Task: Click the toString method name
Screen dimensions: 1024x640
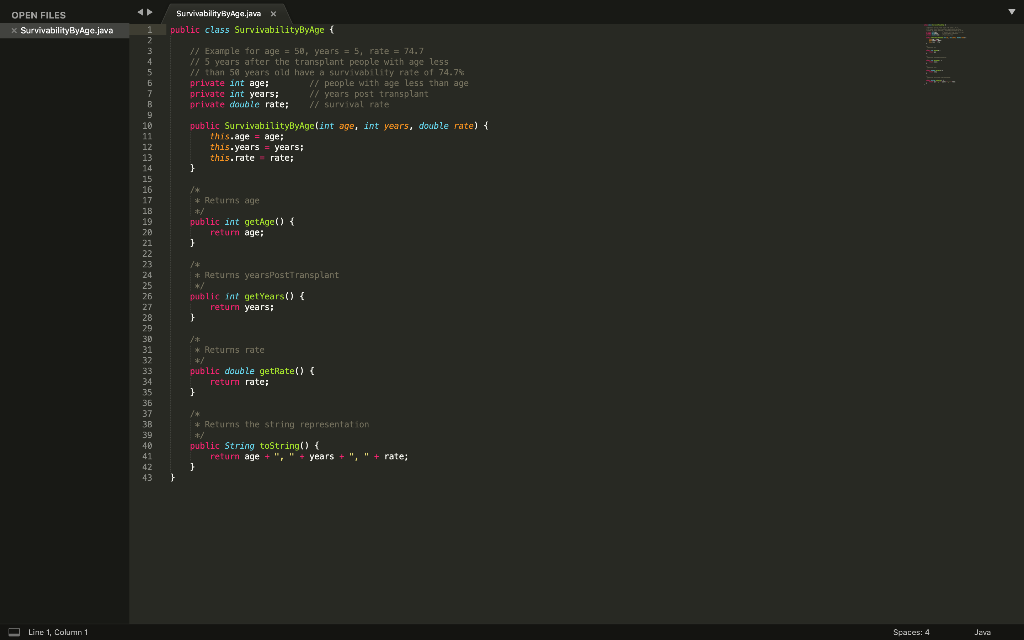Action: [280, 446]
